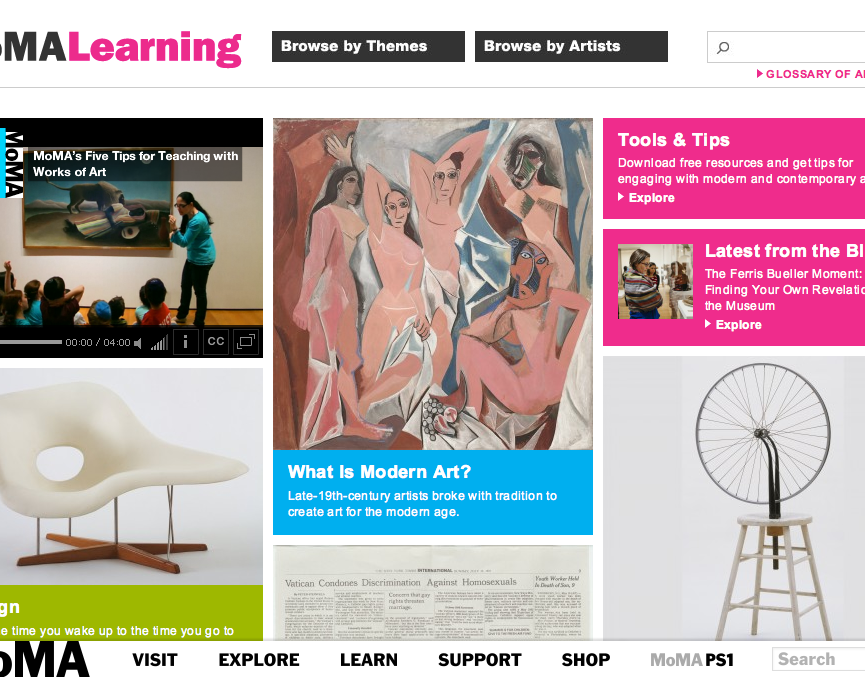Click Explore under Tools & Tips
Viewport: 865px width, 677px height.
[646, 198]
